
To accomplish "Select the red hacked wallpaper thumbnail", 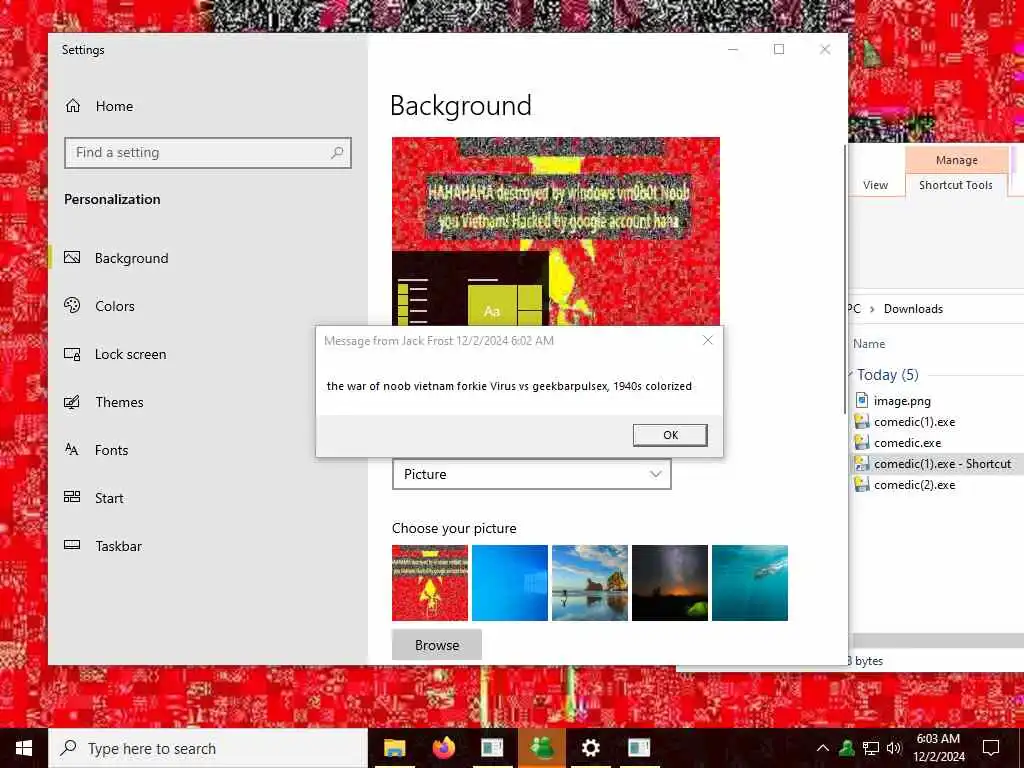I will click(430, 583).
